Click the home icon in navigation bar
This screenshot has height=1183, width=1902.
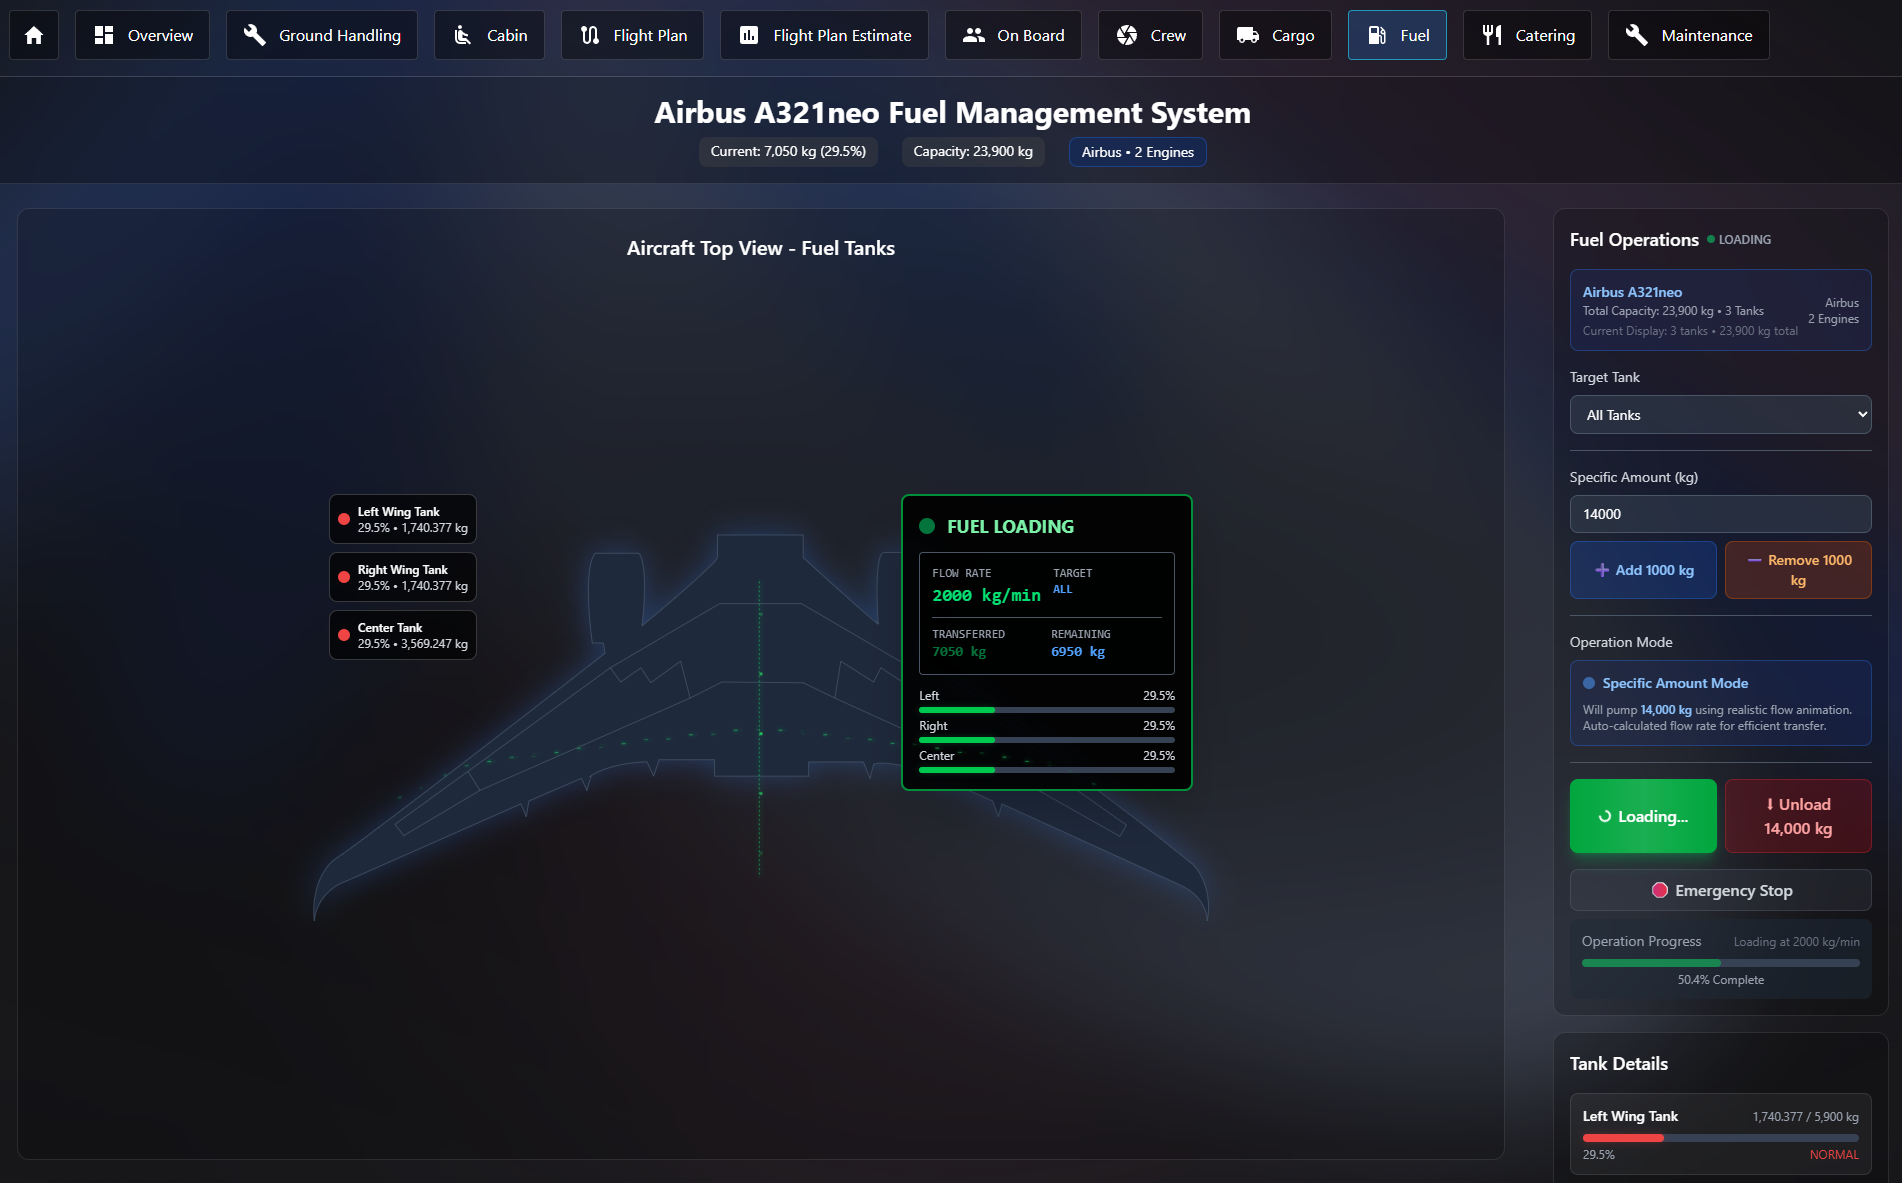[x=34, y=35]
